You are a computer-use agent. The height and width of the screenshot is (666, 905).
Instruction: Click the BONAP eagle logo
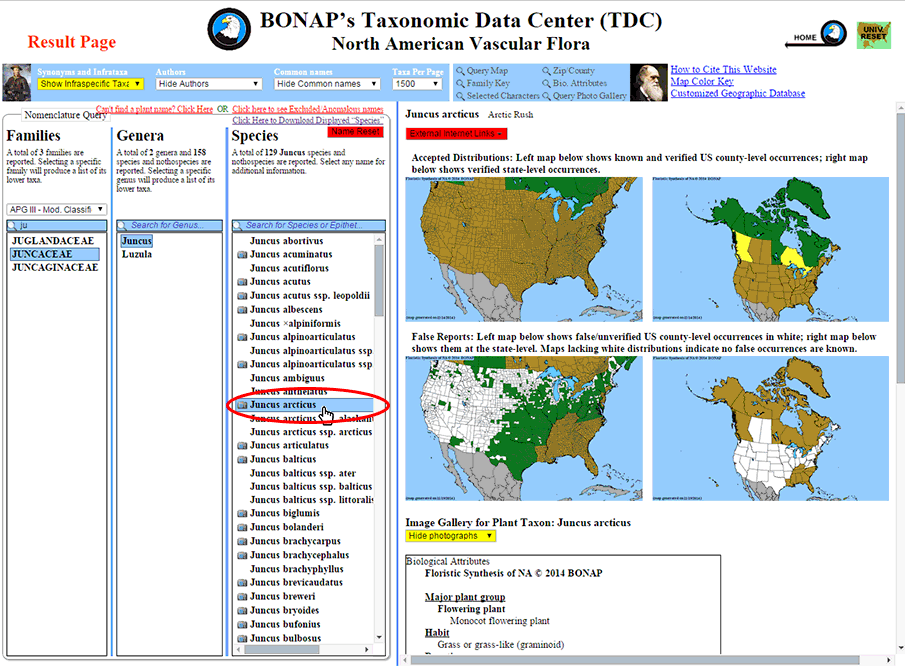point(229,29)
